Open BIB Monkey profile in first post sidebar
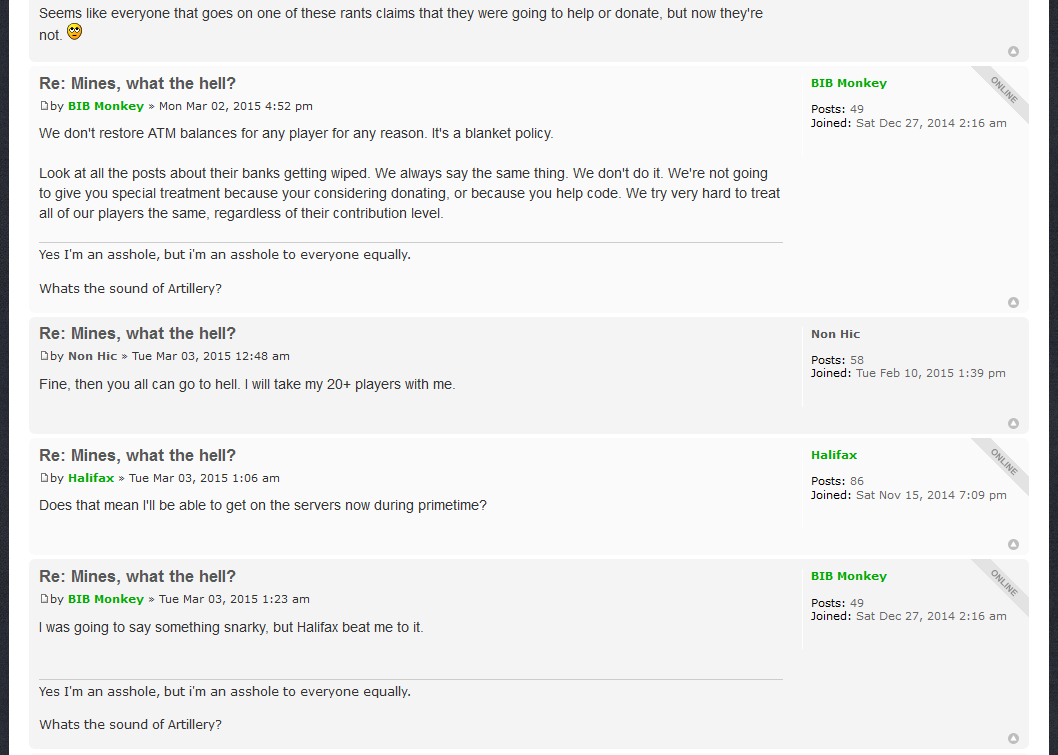The image size is (1058, 755). click(849, 83)
